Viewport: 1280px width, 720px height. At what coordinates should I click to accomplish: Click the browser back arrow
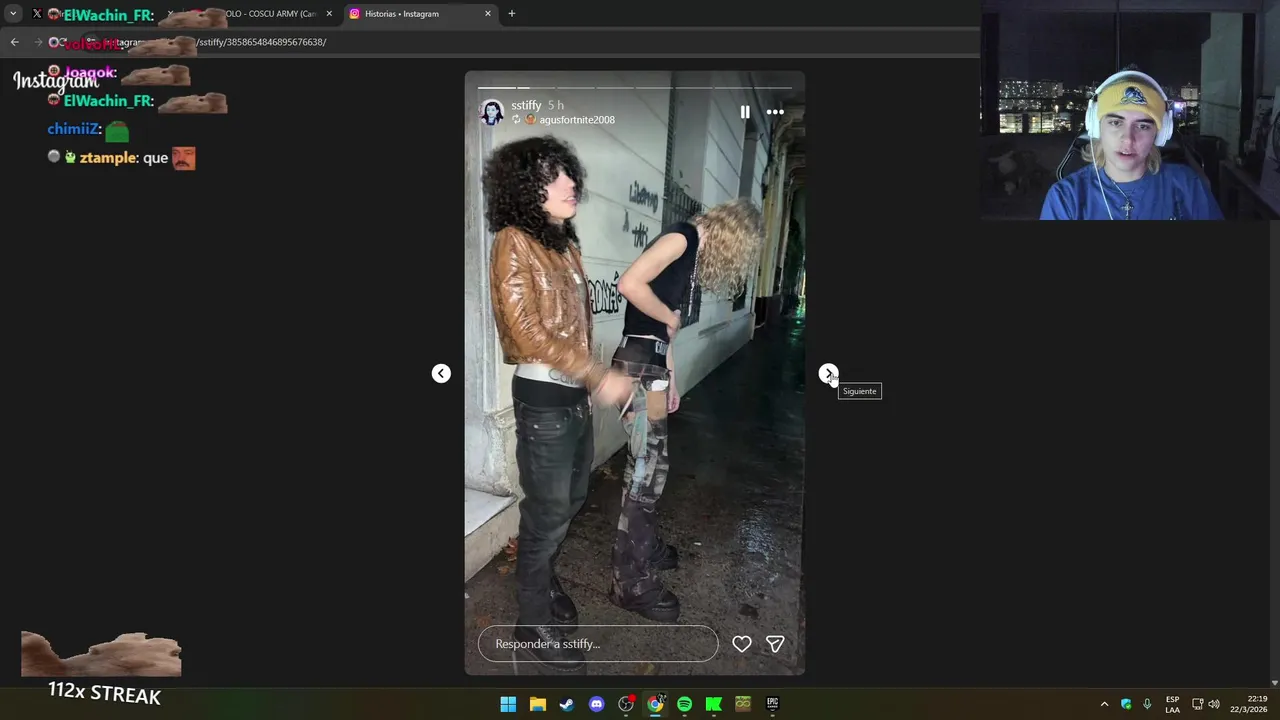tap(14, 42)
